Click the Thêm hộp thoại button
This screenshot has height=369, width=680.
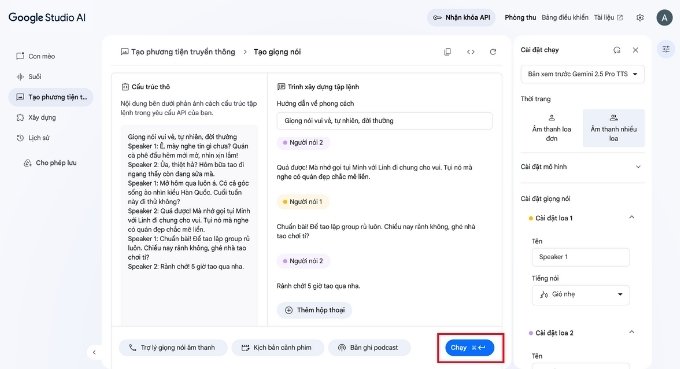(314, 310)
